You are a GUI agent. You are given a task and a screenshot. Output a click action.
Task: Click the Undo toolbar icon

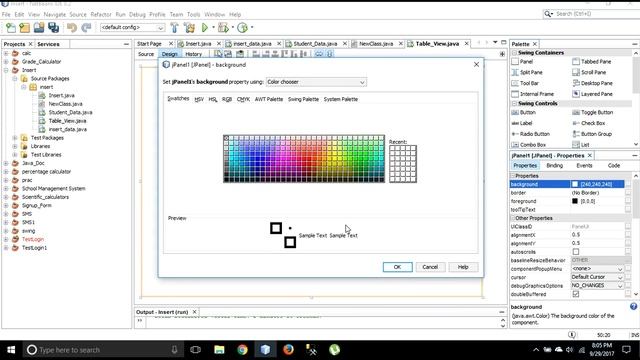point(72,28)
